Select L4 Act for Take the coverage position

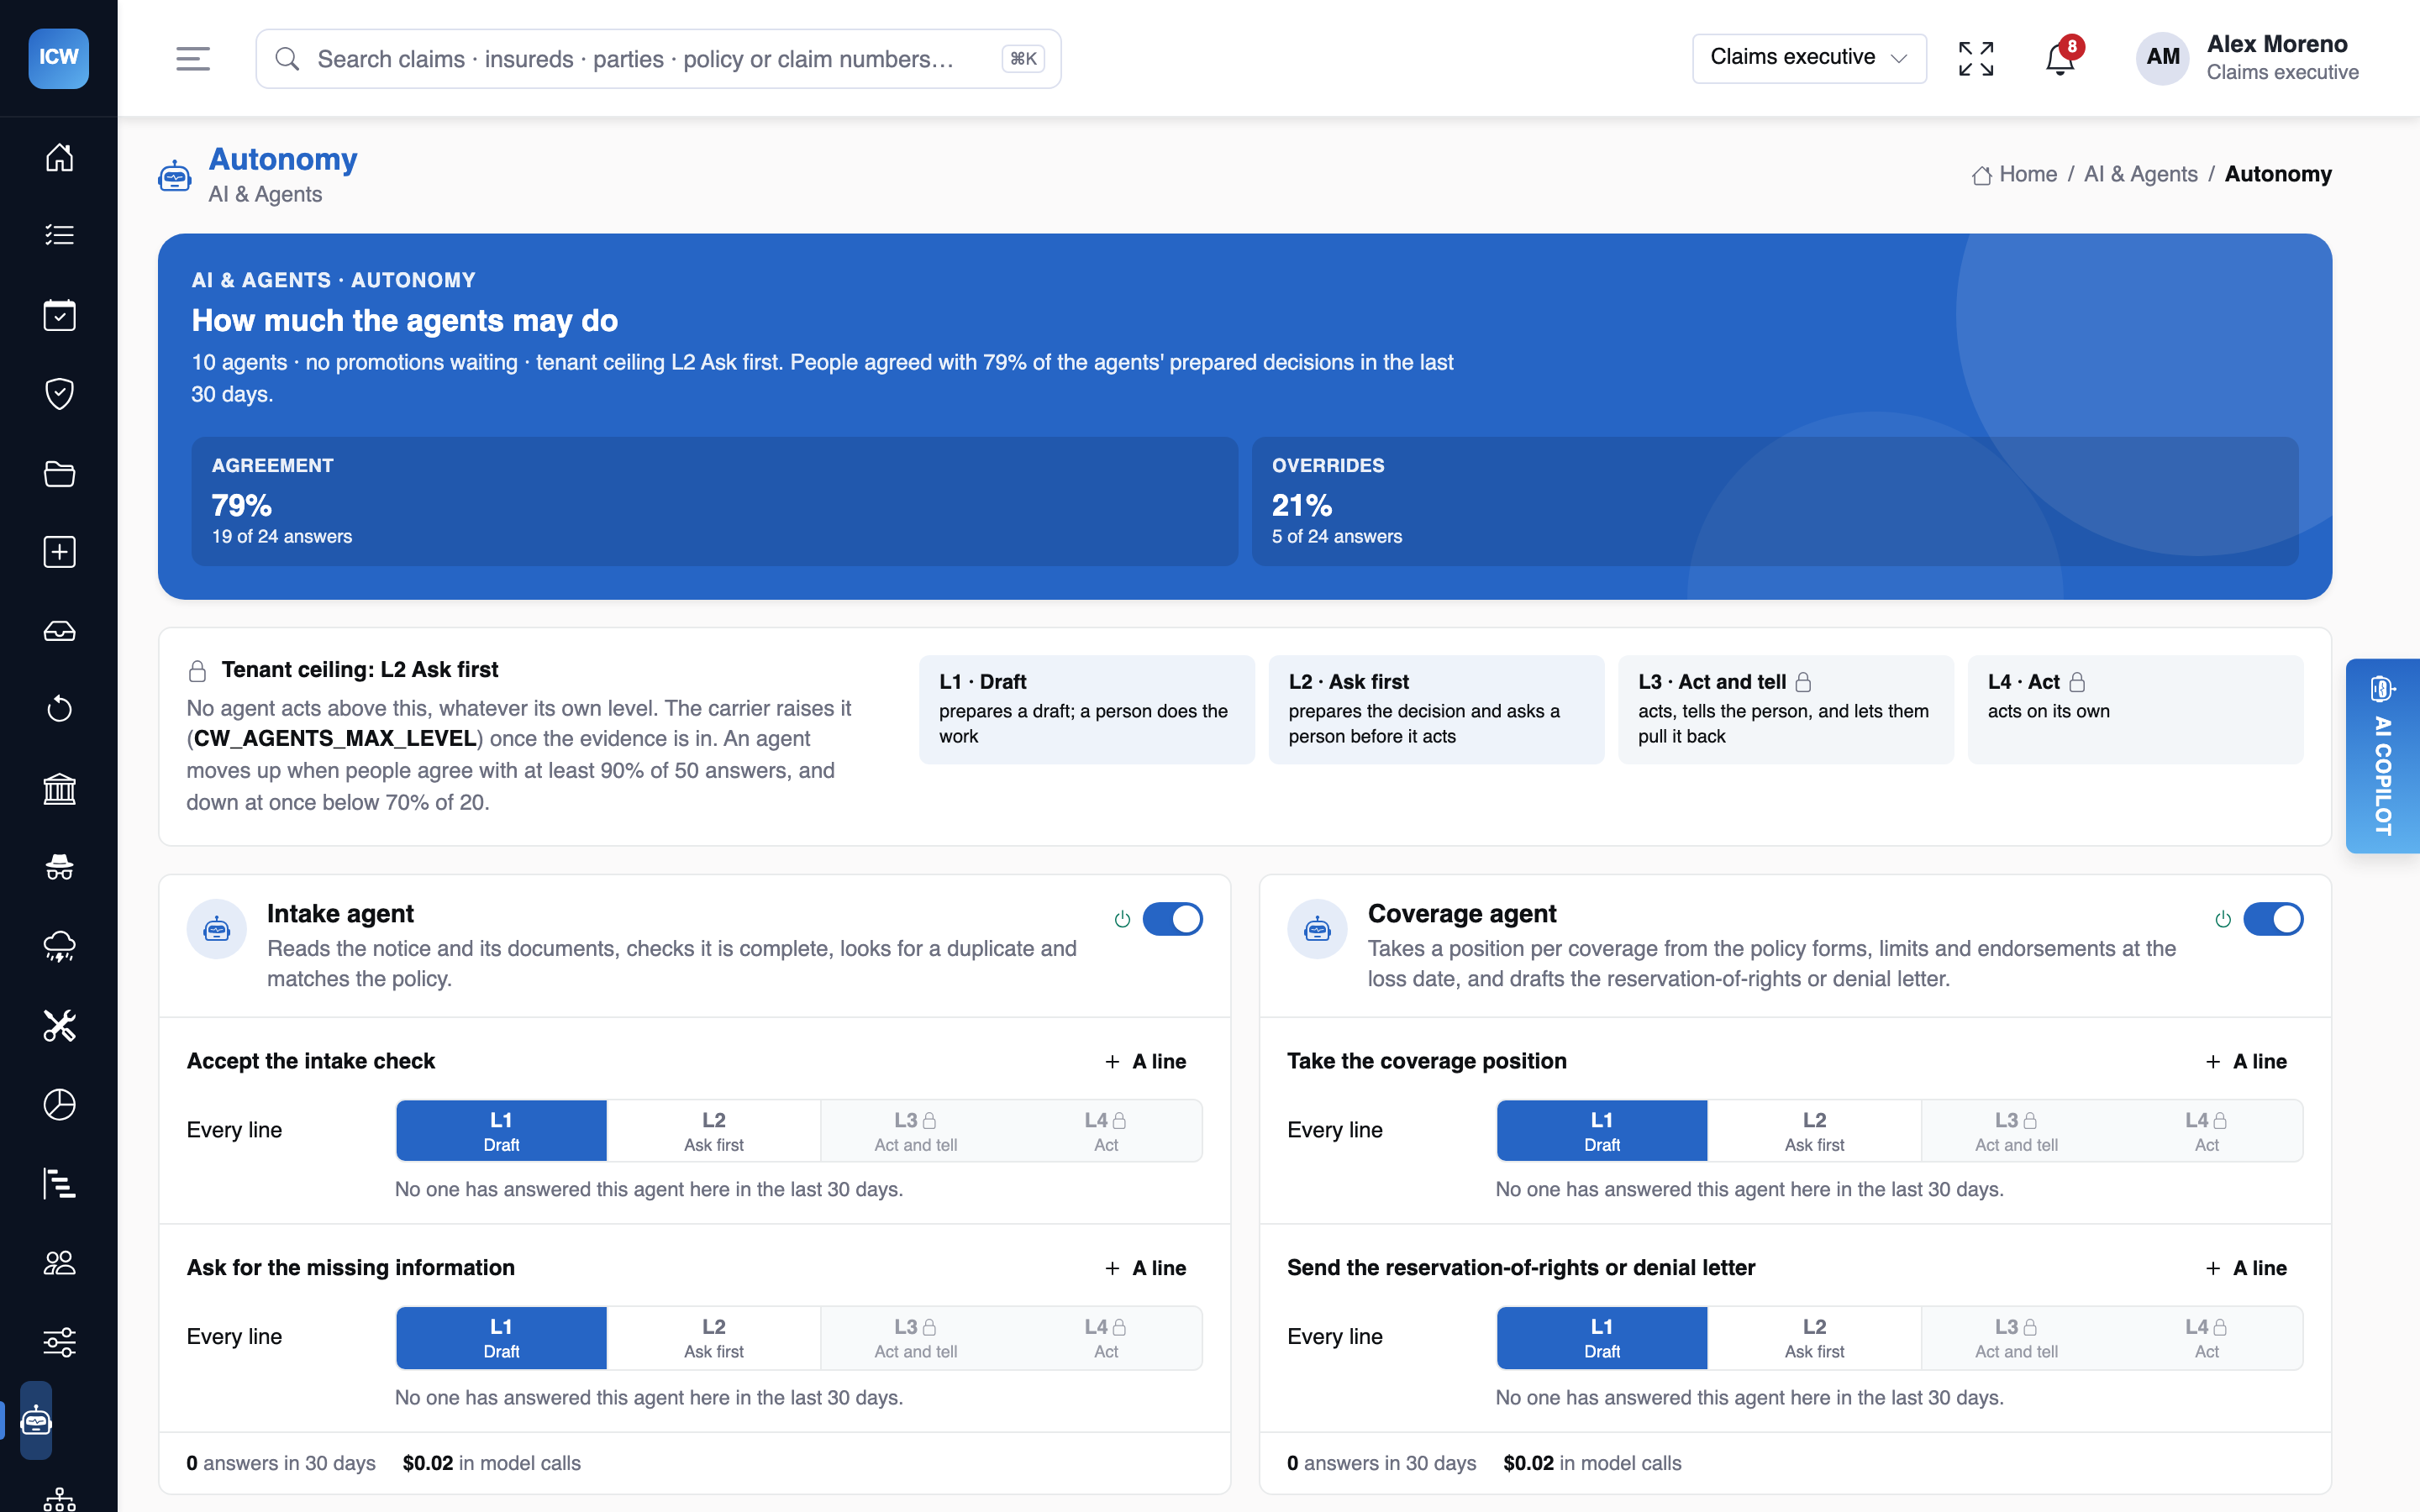(2206, 1131)
